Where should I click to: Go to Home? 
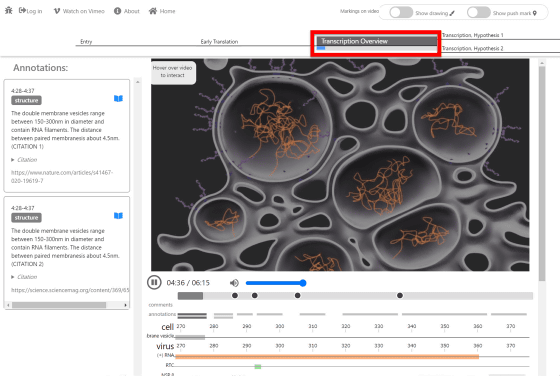pyautogui.click(x=162, y=11)
